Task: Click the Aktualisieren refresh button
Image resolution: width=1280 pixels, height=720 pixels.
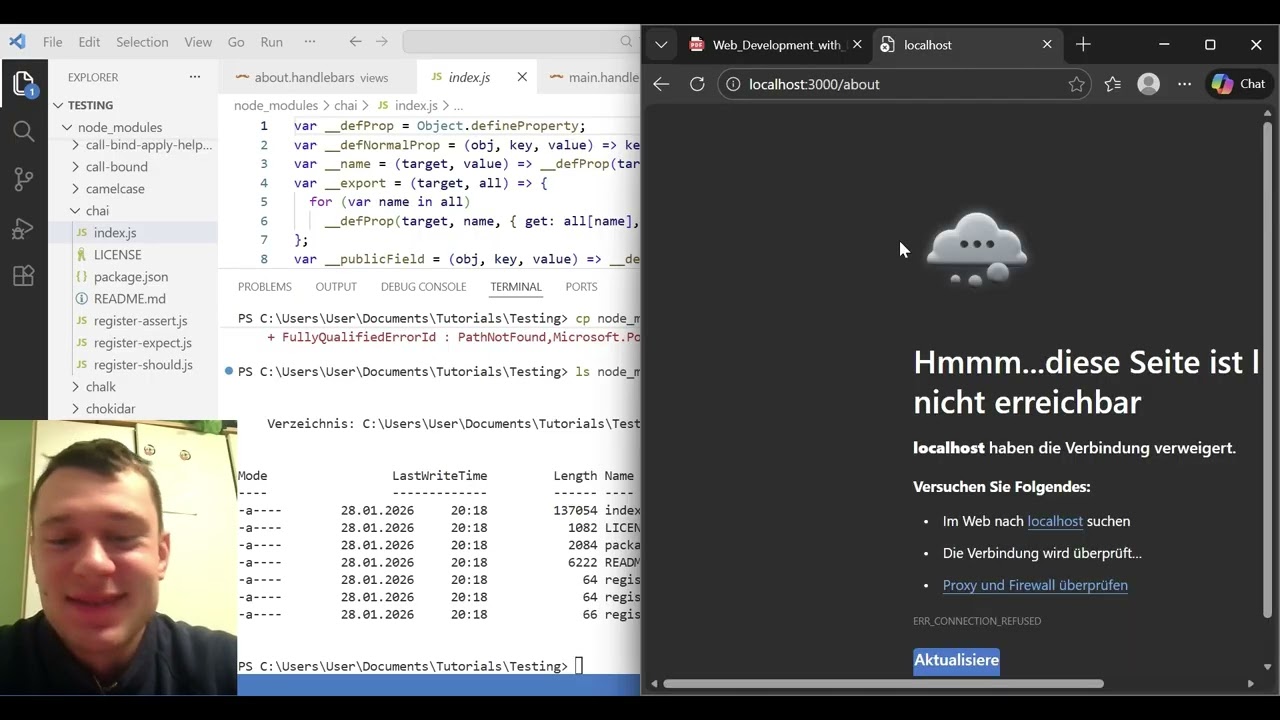Action: point(956,661)
